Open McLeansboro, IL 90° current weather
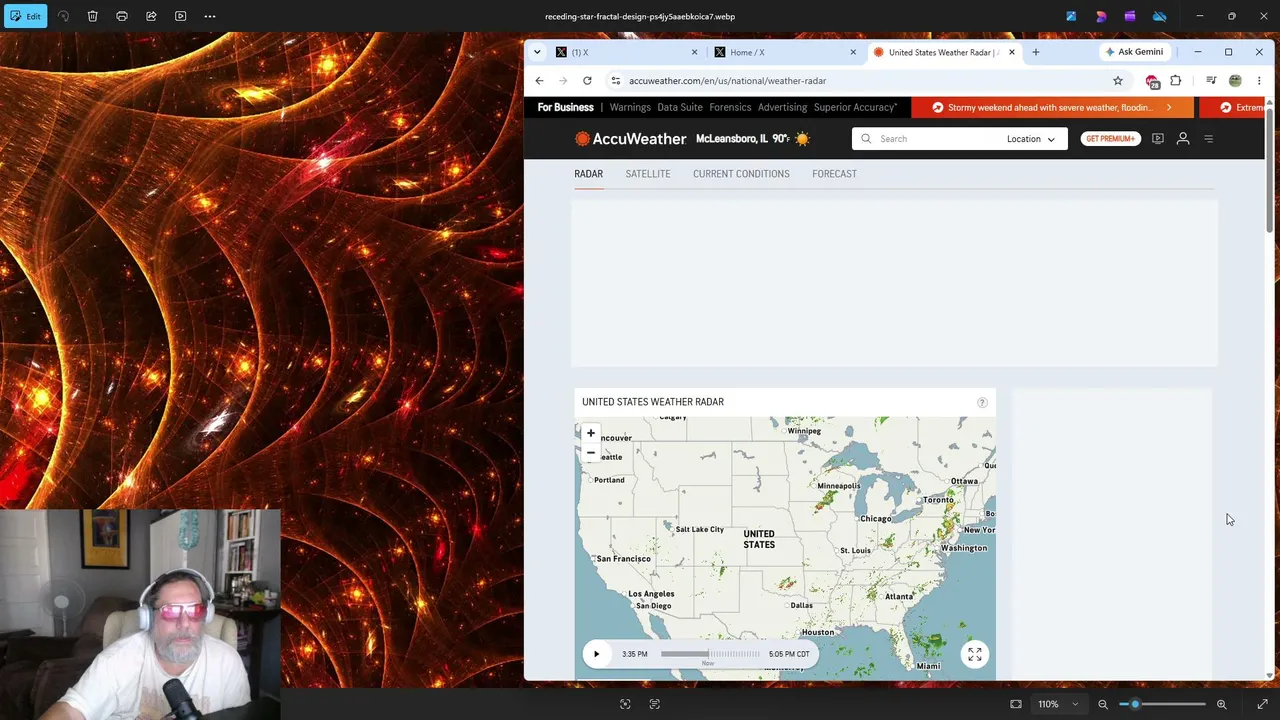 [753, 139]
